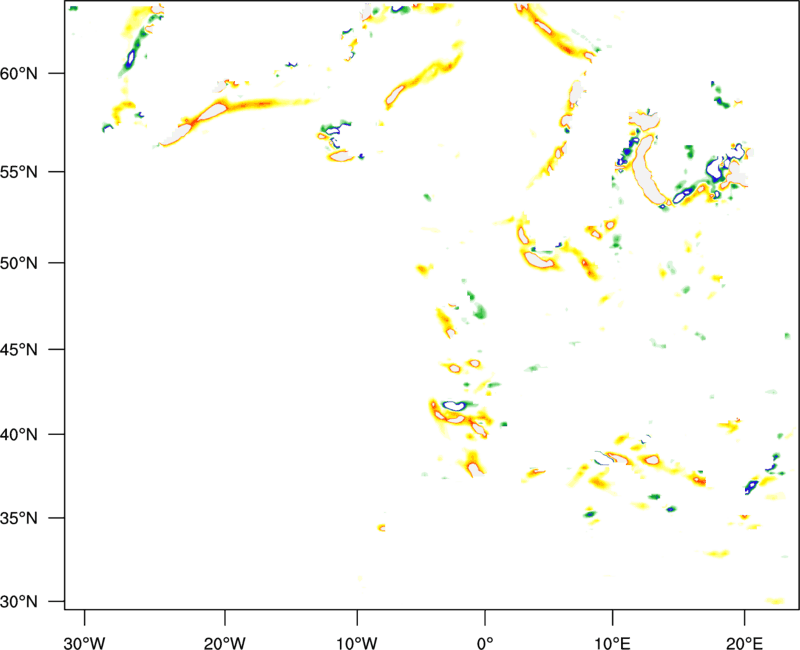This screenshot has width=800, height=650.
Task: Click the 20°E longitude axis label
Action: [744, 643]
